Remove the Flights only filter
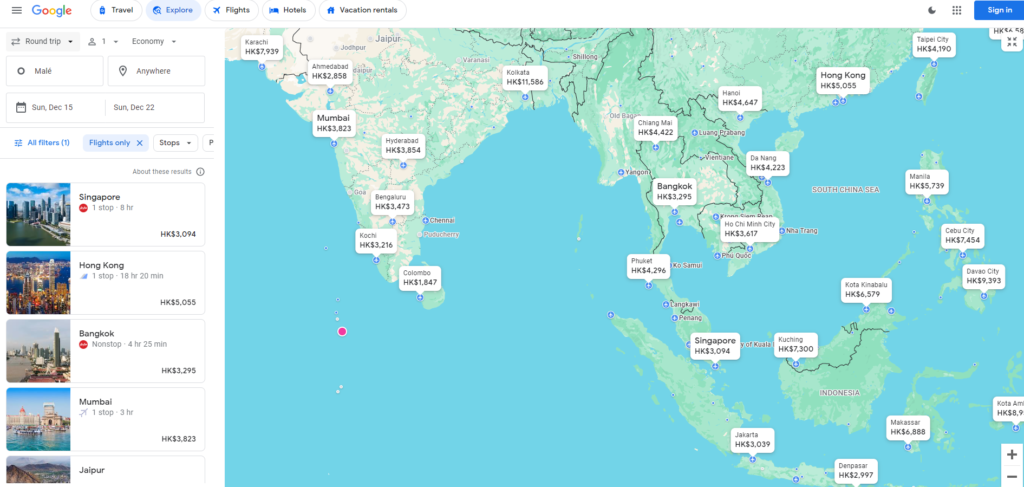1024x487 pixels. pos(140,143)
